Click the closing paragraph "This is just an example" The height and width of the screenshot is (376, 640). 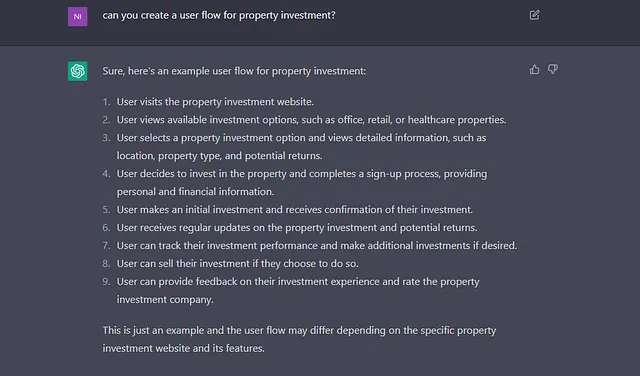299,339
